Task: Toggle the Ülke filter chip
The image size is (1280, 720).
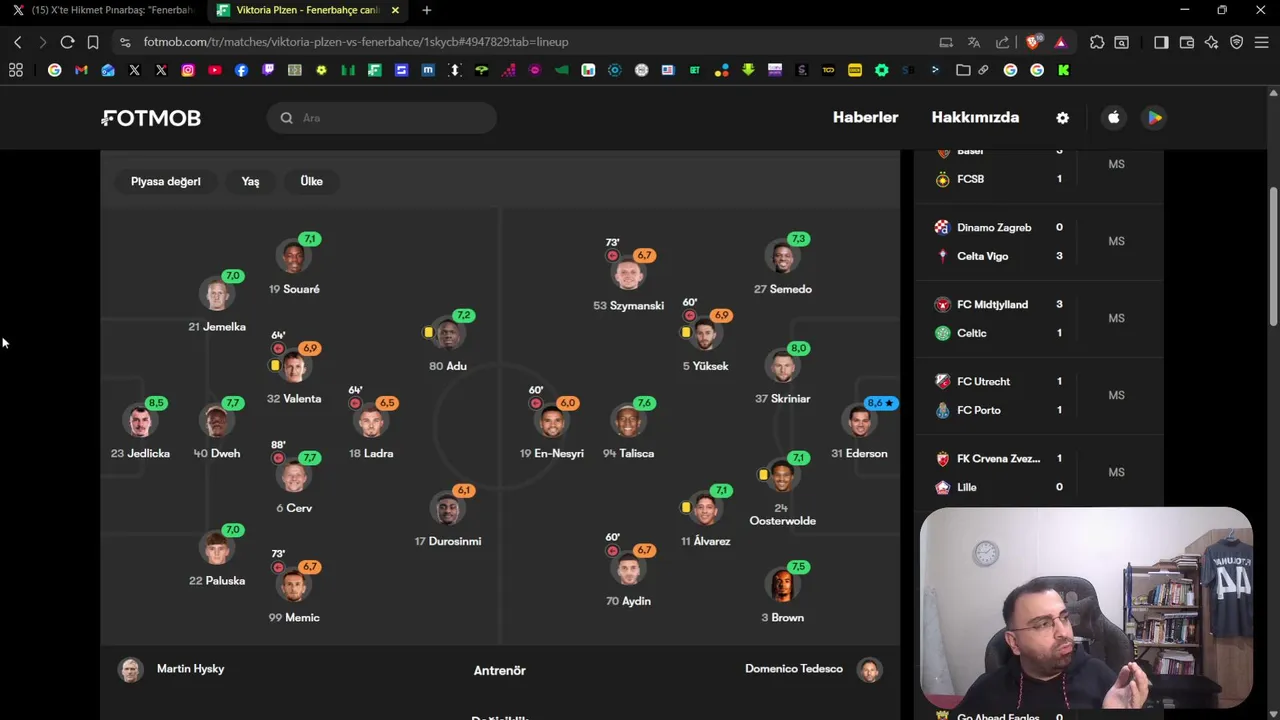Action: click(x=311, y=181)
